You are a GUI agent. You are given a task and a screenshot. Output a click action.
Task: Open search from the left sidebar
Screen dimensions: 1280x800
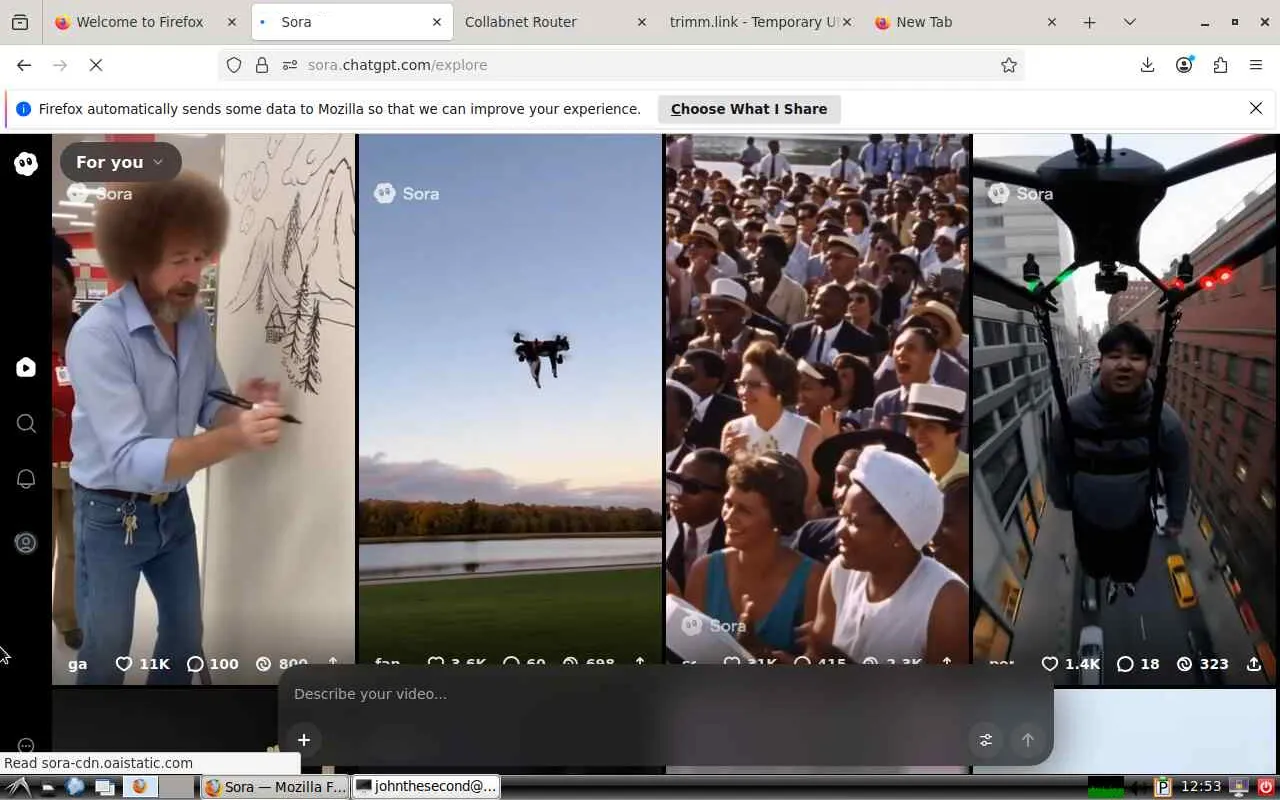click(x=26, y=424)
